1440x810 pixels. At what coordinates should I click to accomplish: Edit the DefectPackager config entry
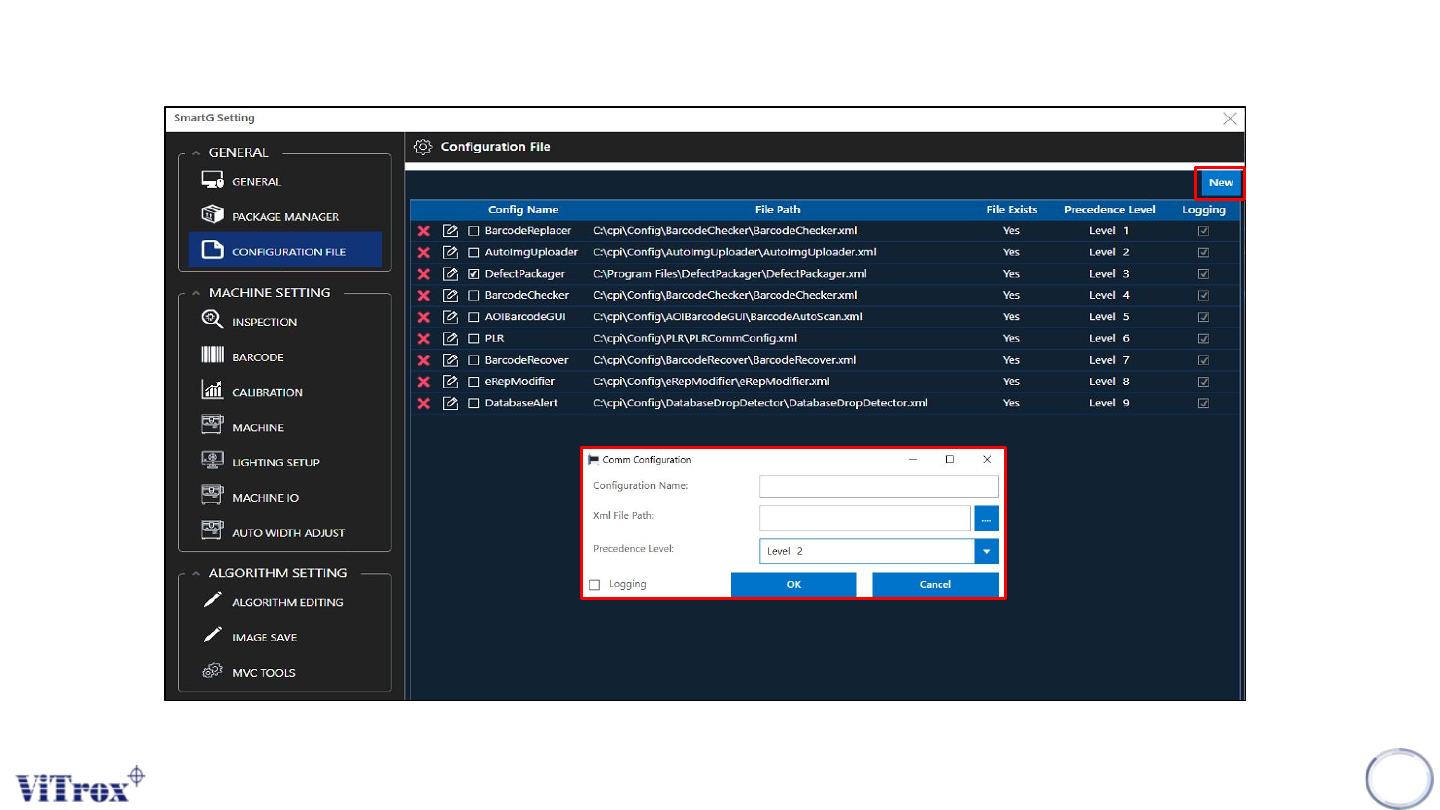click(x=450, y=274)
